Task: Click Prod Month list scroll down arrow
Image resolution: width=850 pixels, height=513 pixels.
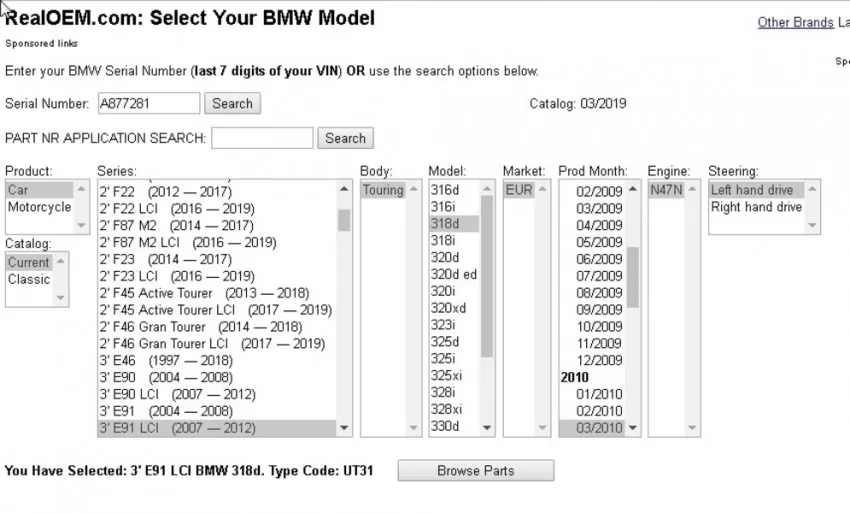Action: click(633, 428)
